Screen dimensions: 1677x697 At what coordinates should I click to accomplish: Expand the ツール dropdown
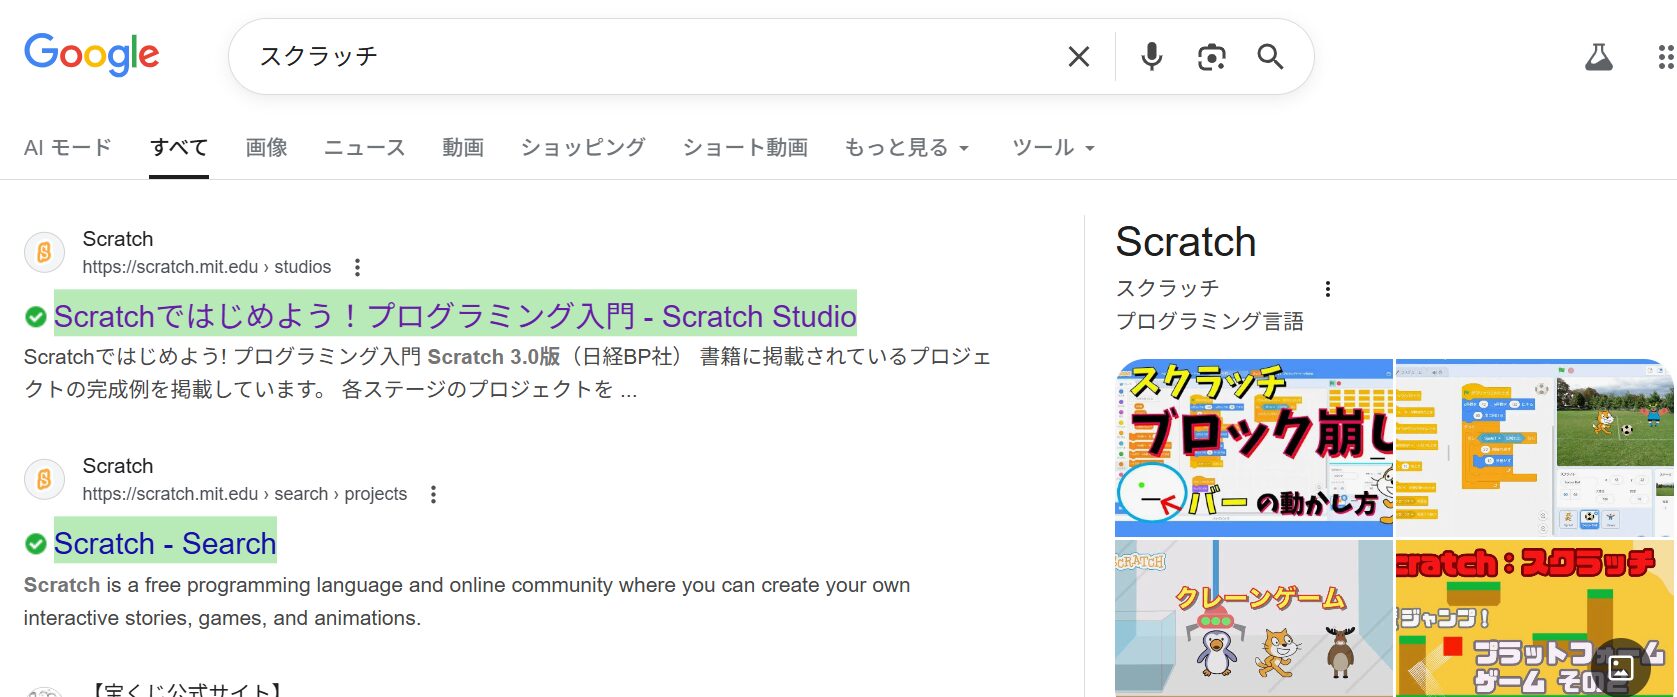pyautogui.click(x=1053, y=148)
